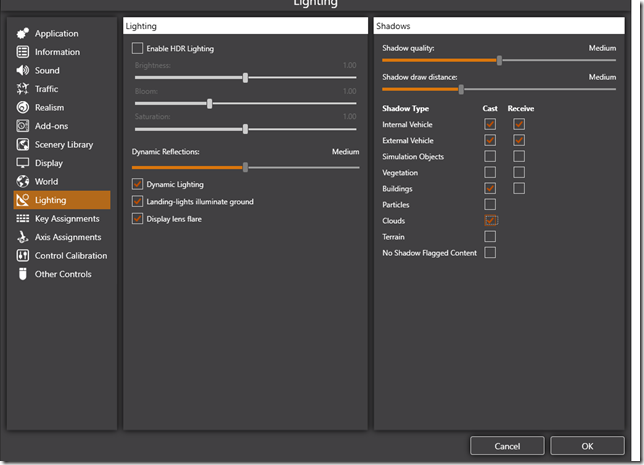Viewport: 644px width, 465px height.
Task: Click the Receive column heading
Action: [521, 108]
